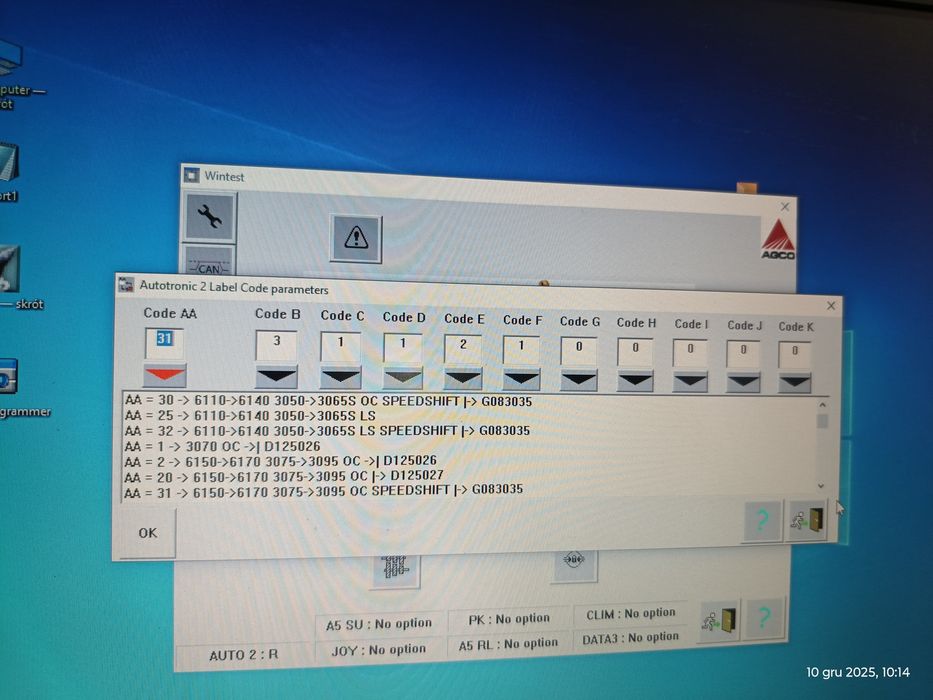Viewport: 933px width, 700px height.
Task: Open the Code C dropdown arrow
Action: [x=341, y=378]
